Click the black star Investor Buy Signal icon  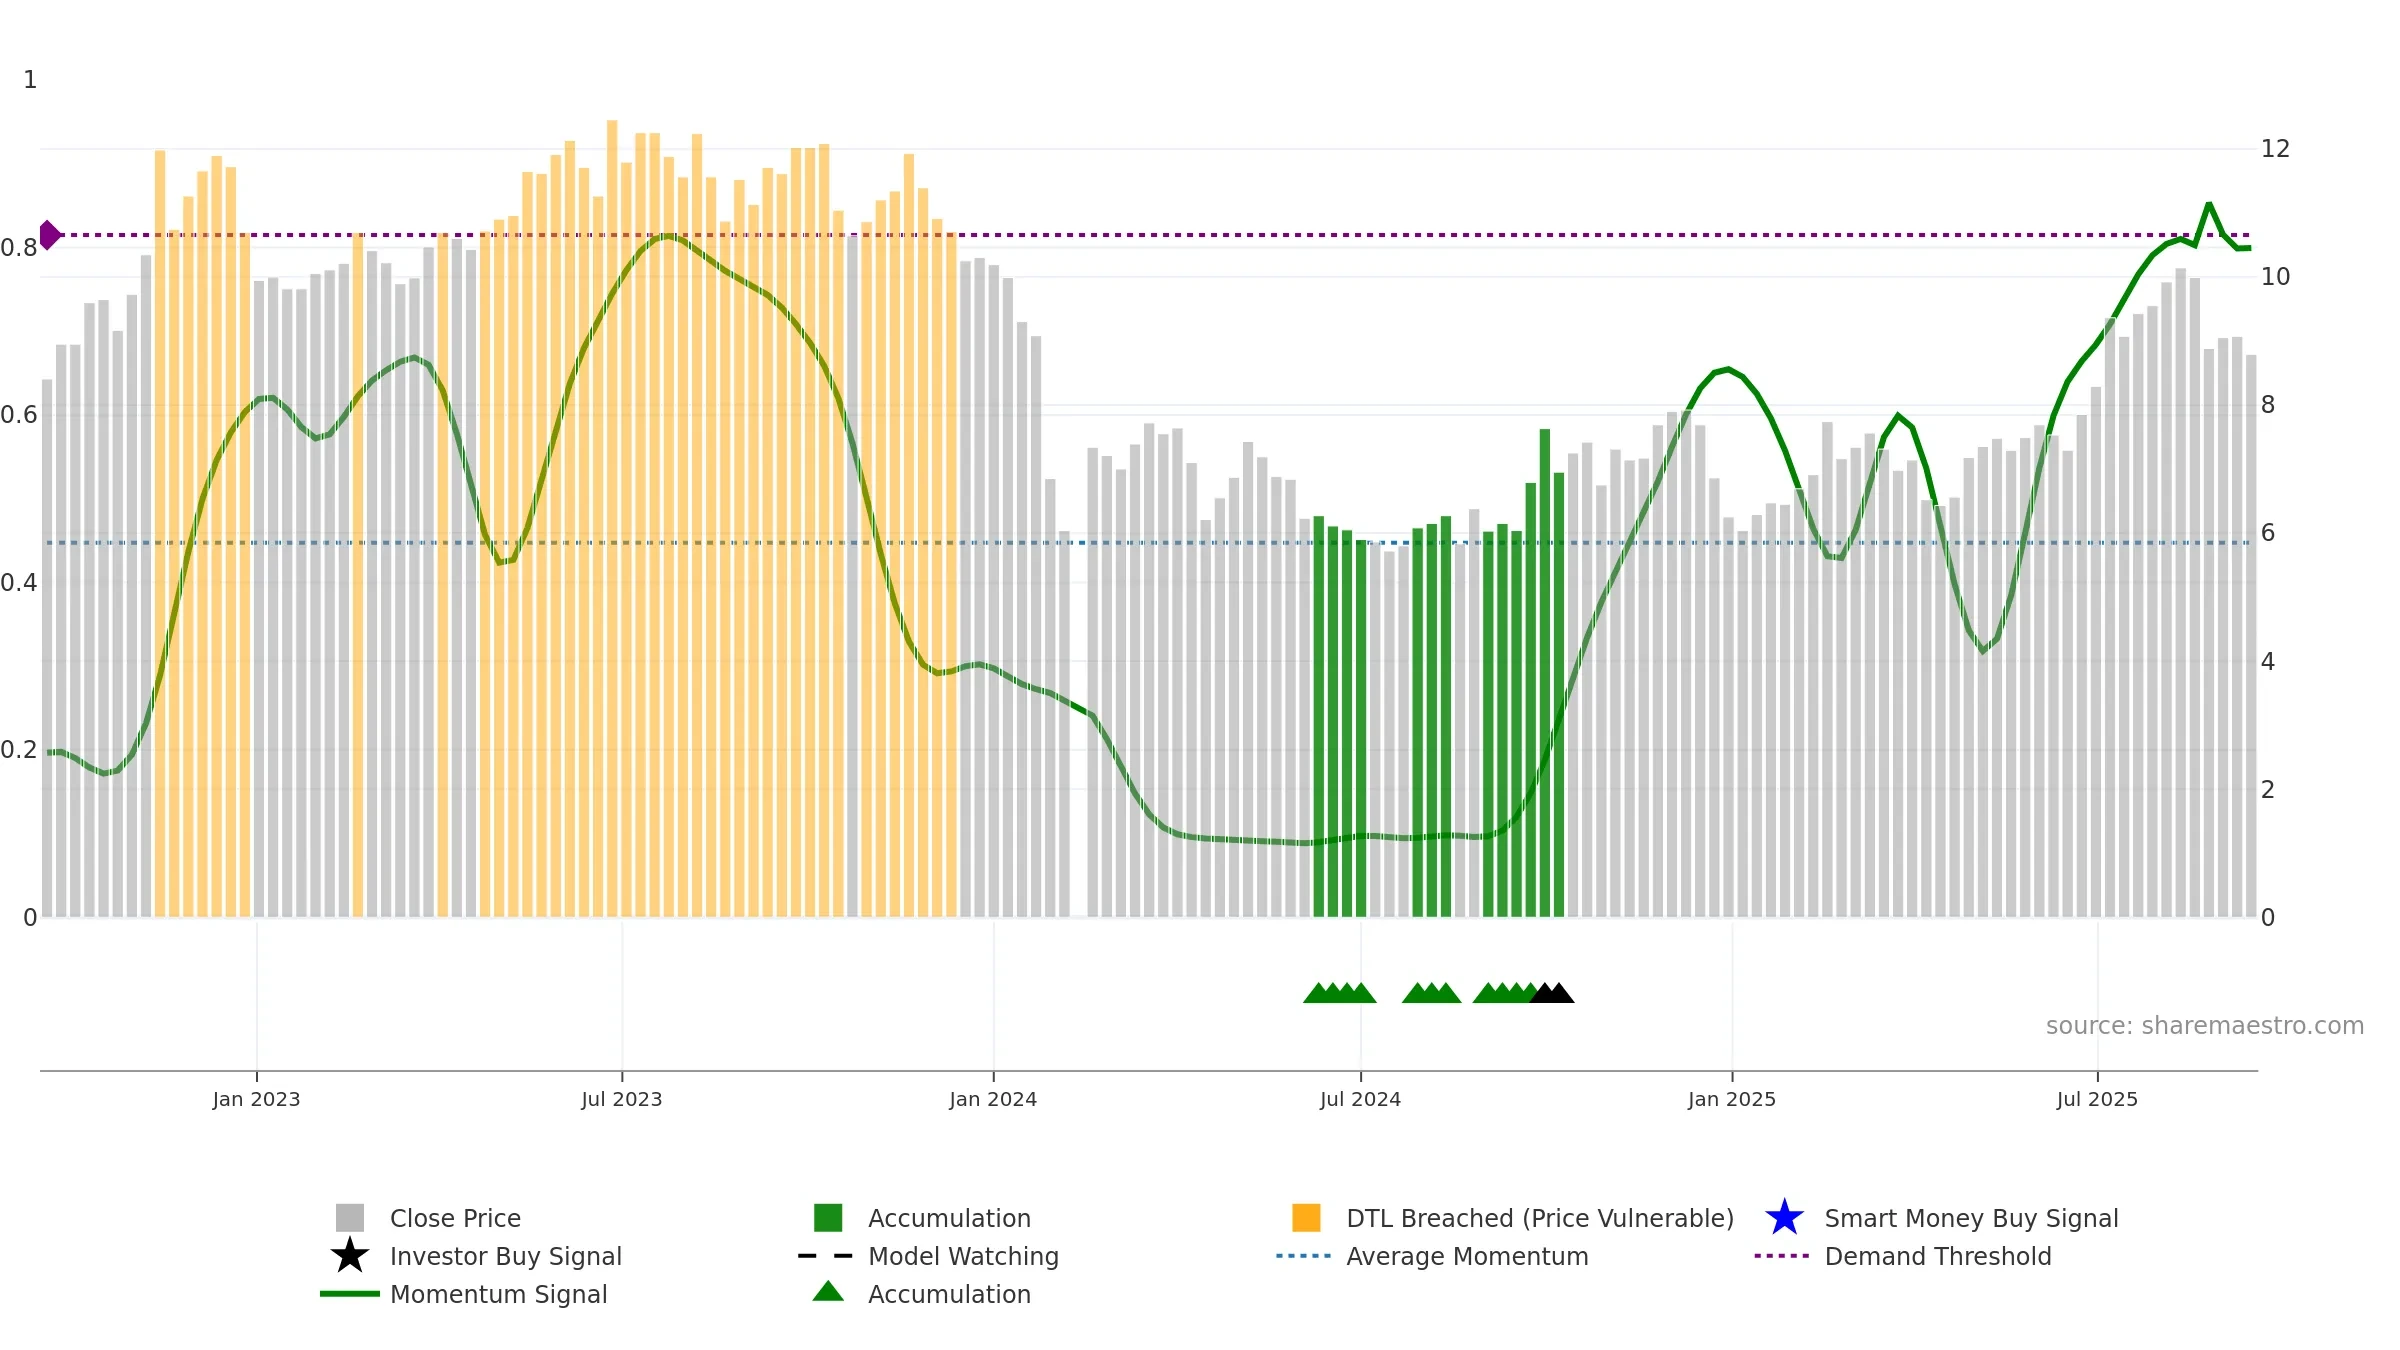coord(350,1256)
